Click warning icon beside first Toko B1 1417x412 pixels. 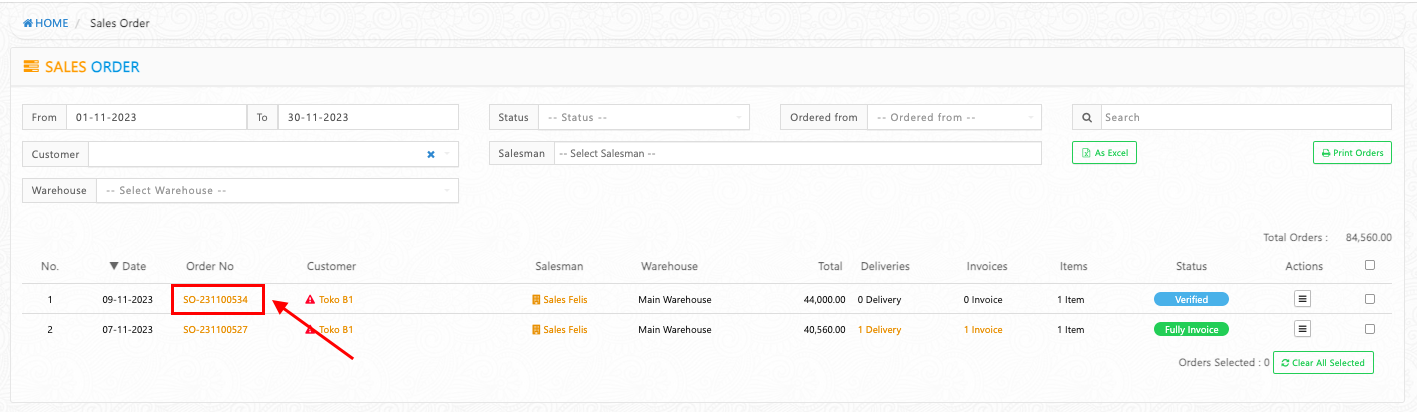pos(310,300)
